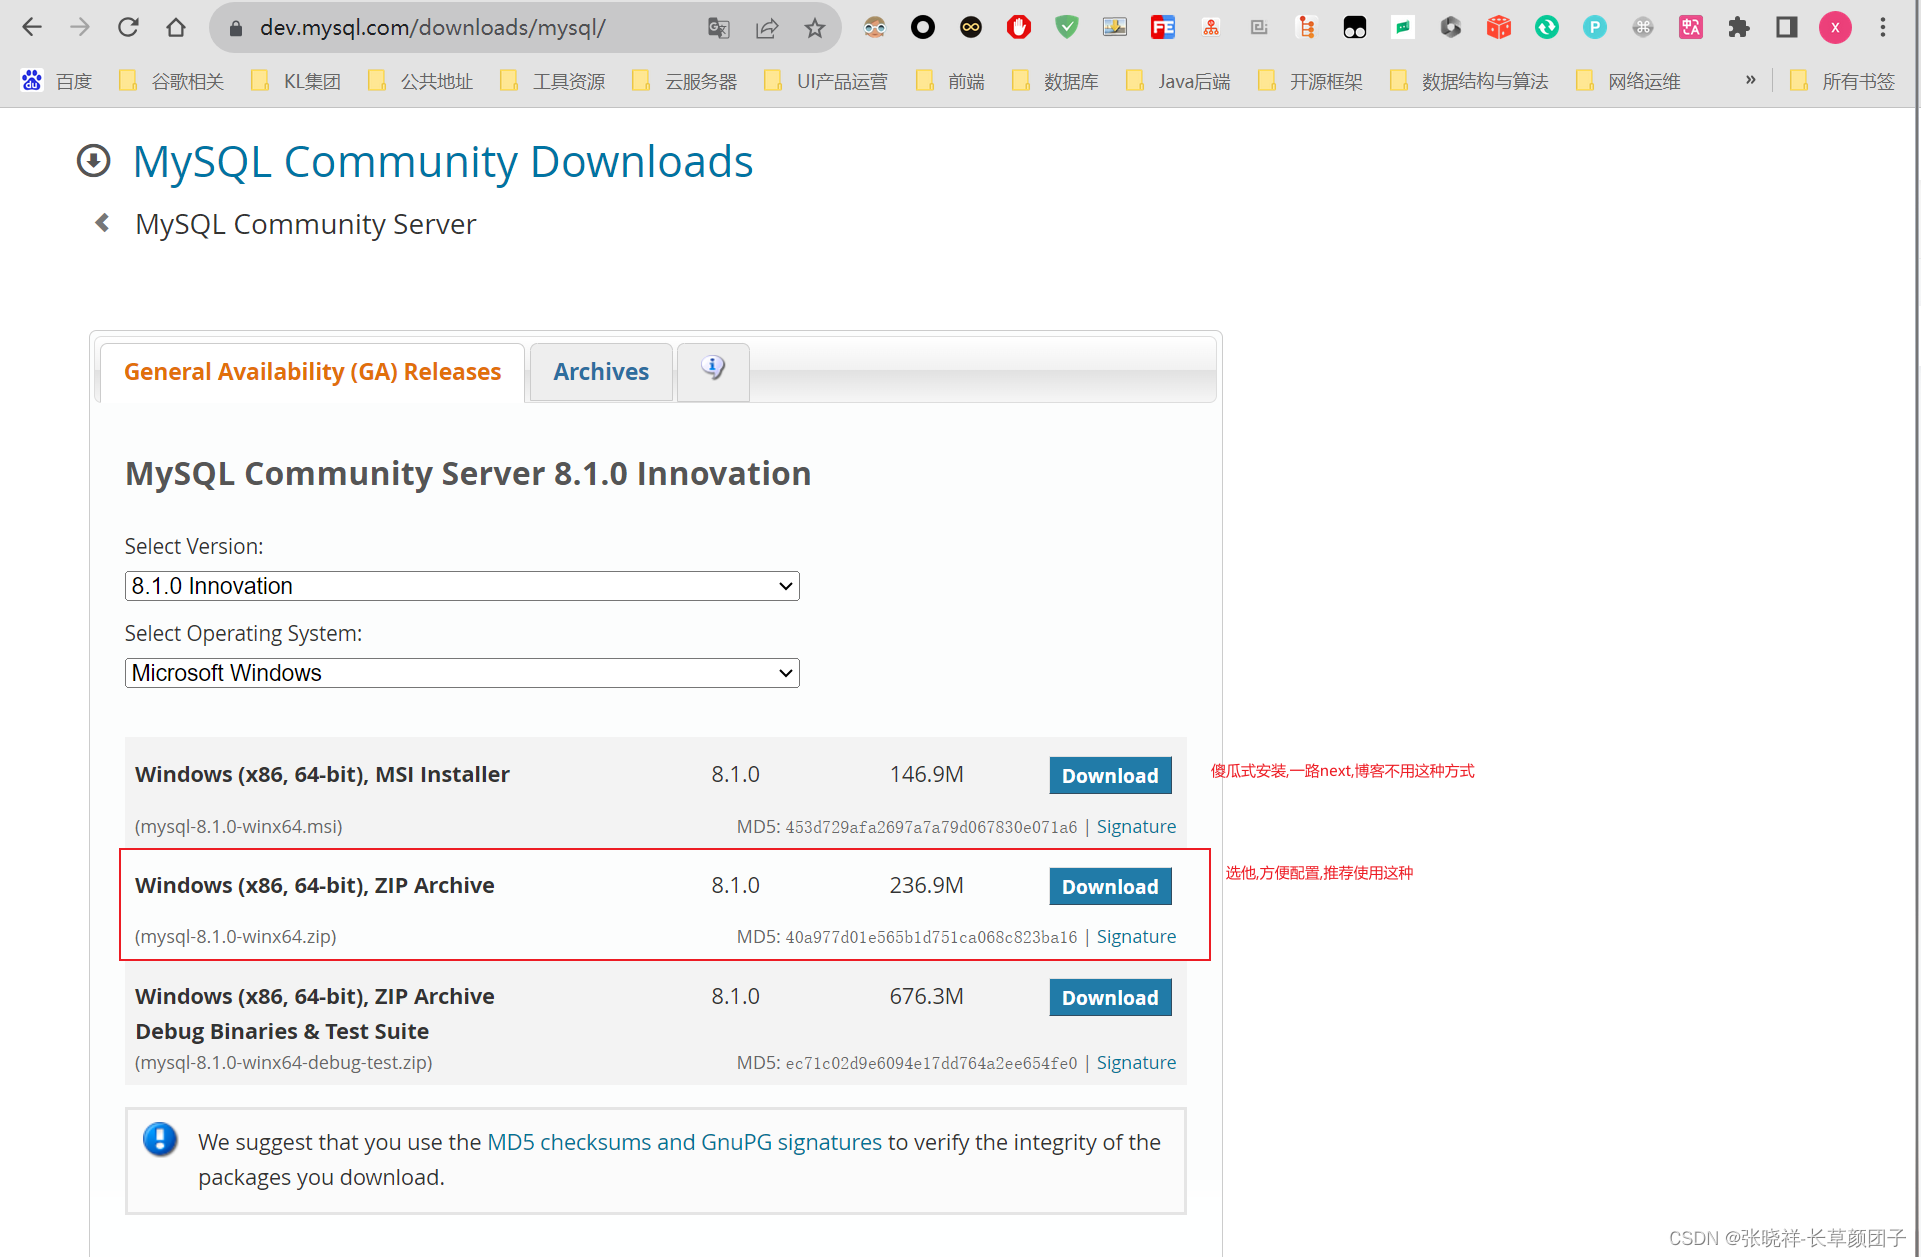Click the red stop-hand adblock extension
1921x1257 pixels.
1019,28
